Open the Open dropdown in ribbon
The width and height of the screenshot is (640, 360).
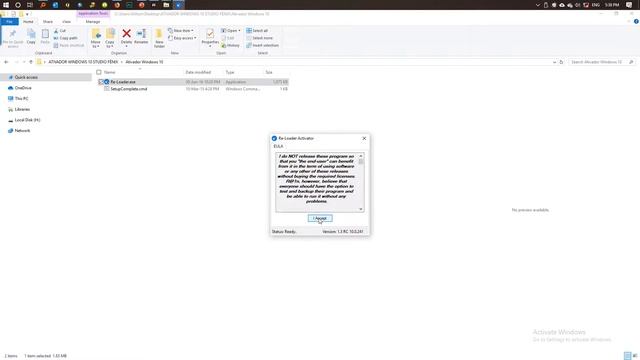pos(231,31)
